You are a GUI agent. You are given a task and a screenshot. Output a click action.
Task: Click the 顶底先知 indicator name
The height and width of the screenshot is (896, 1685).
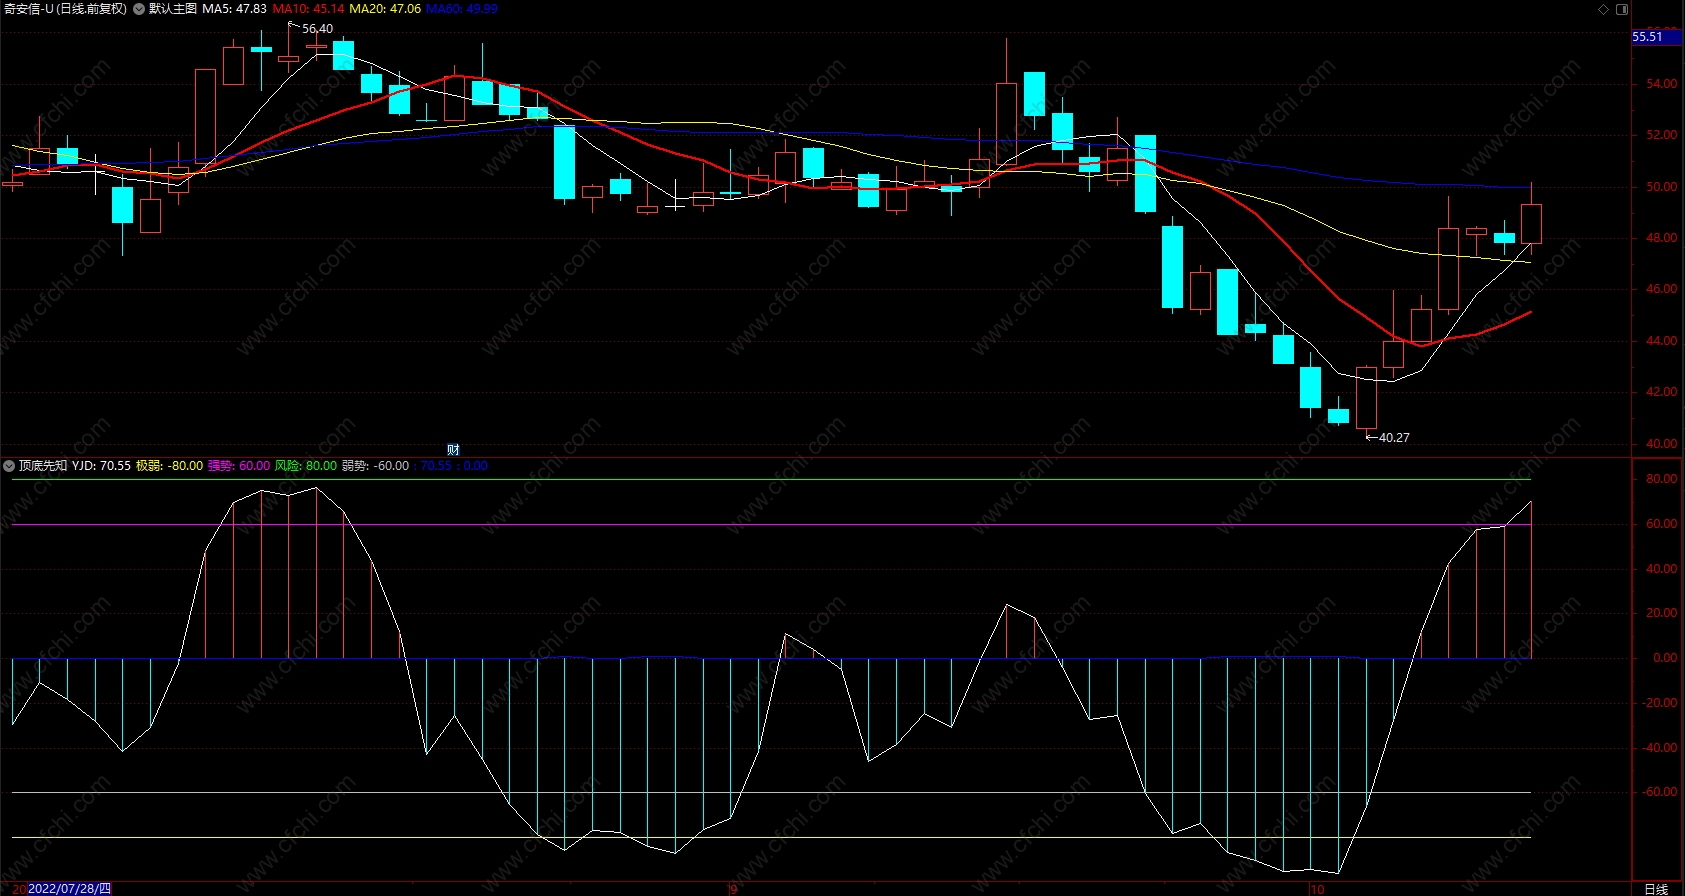43,466
